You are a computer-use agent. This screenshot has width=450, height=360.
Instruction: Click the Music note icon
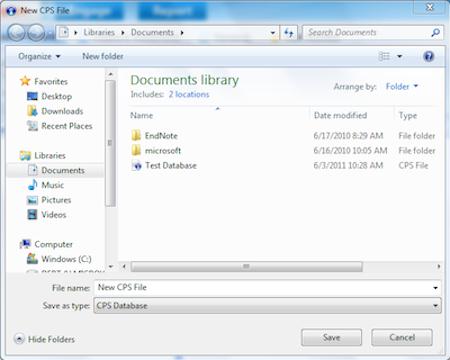click(x=32, y=185)
